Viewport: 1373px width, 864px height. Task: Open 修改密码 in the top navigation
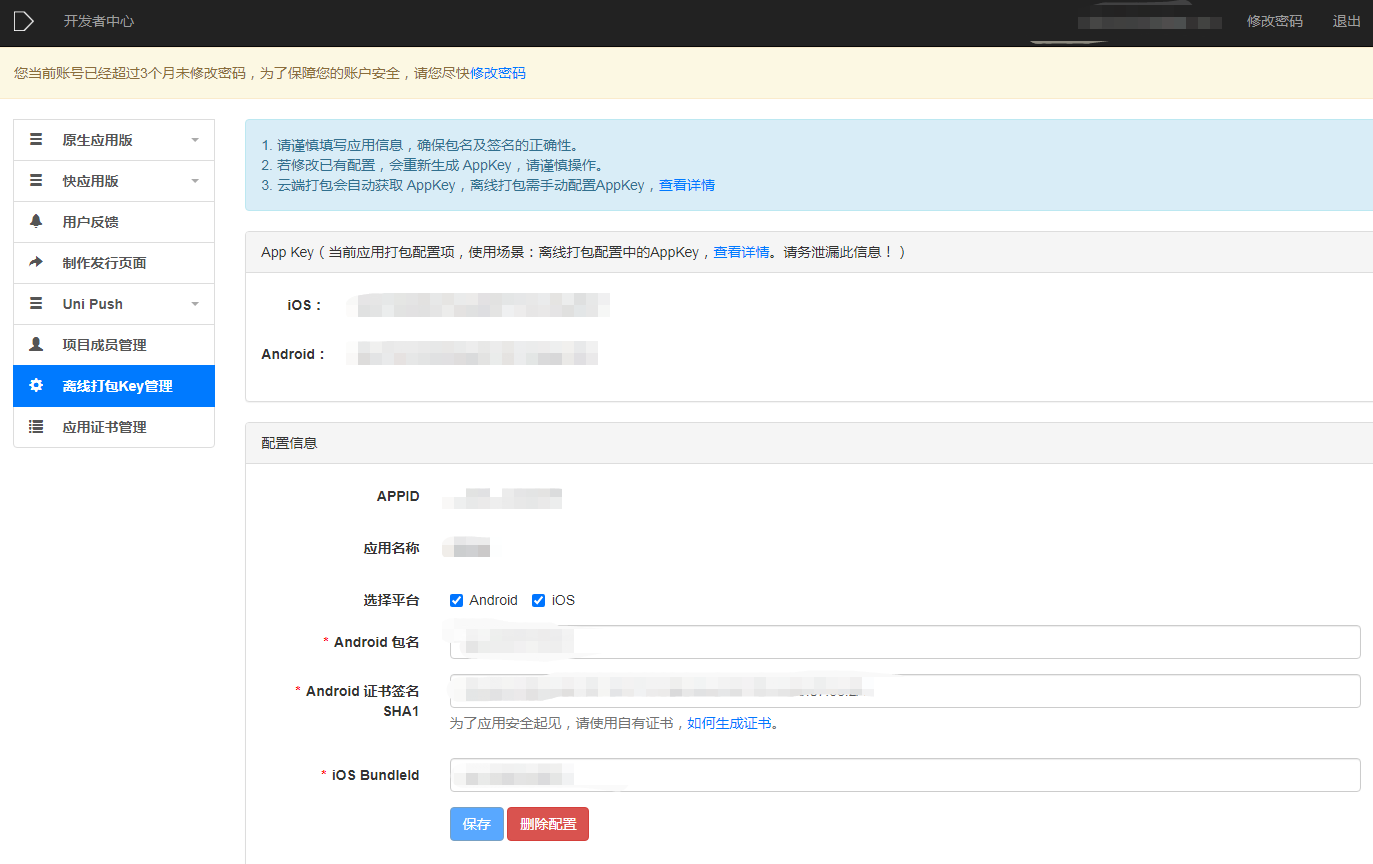point(1274,21)
